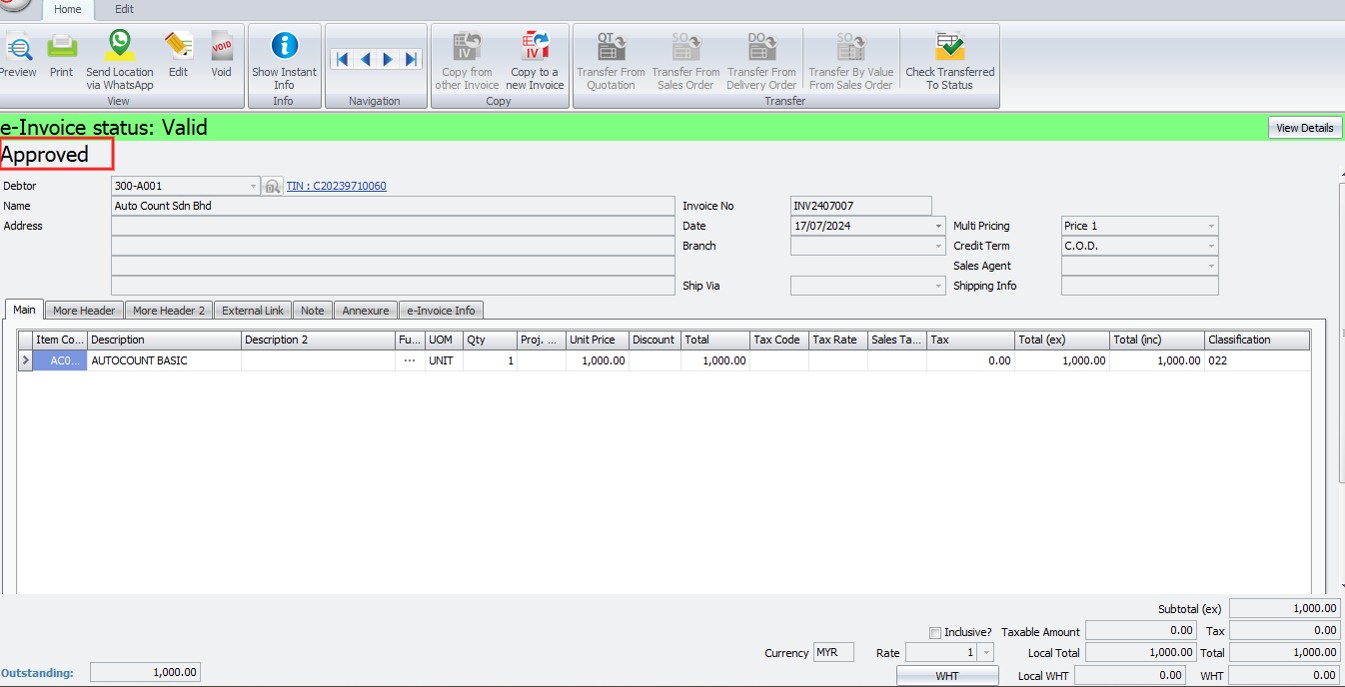This screenshot has height=687, width=1345.
Task: Open the Multi Pricing dropdown
Action: pos(1211,226)
